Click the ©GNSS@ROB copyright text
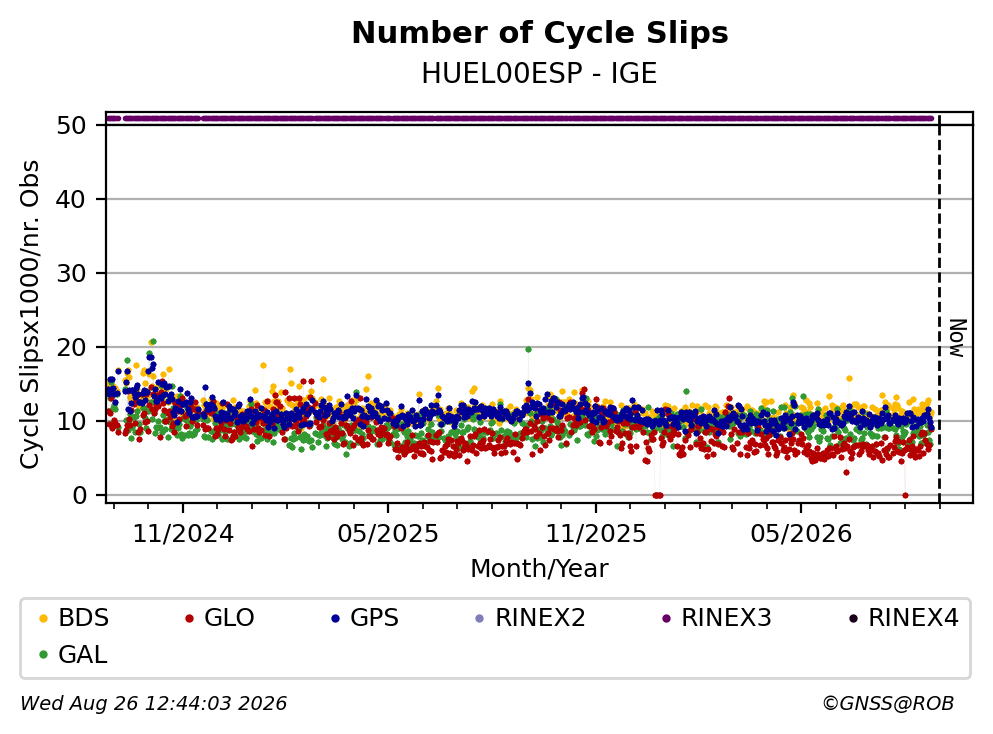Screen dimensions: 993x734 point(888,704)
